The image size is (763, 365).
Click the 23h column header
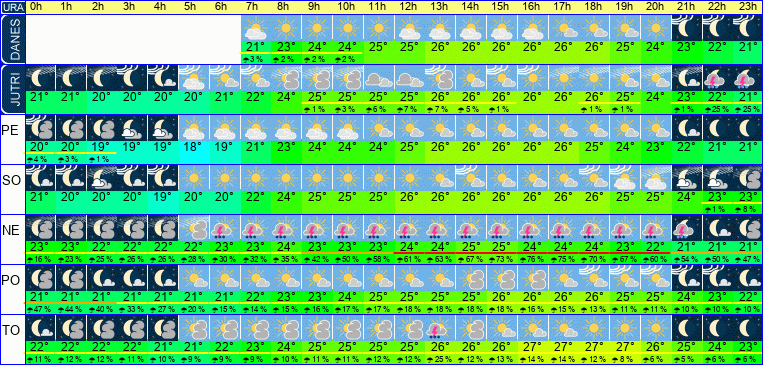(747, 7)
